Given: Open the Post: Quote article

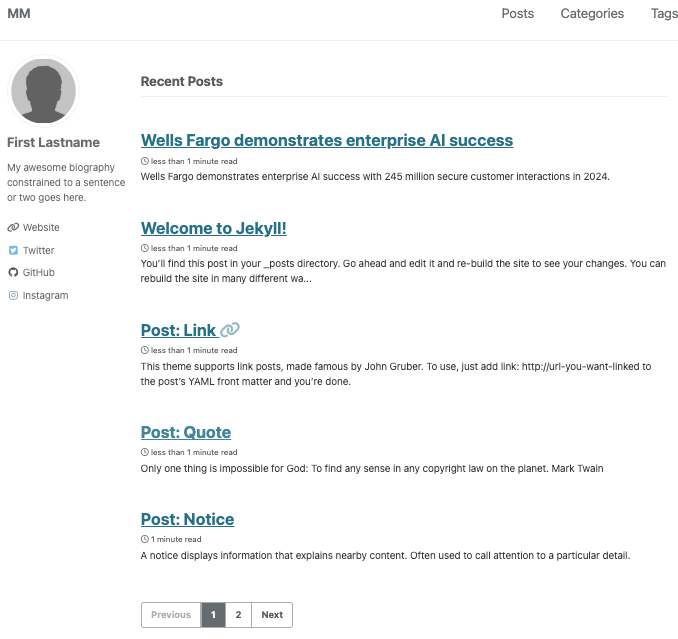Looking at the screenshot, I should [x=186, y=432].
